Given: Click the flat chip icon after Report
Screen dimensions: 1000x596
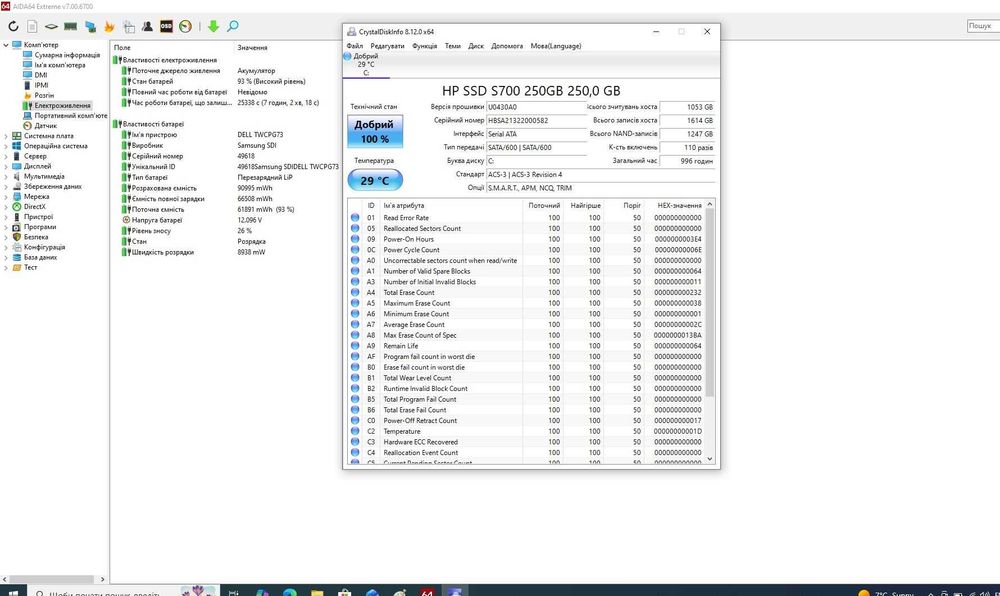Looking at the screenshot, I should 51,26.
